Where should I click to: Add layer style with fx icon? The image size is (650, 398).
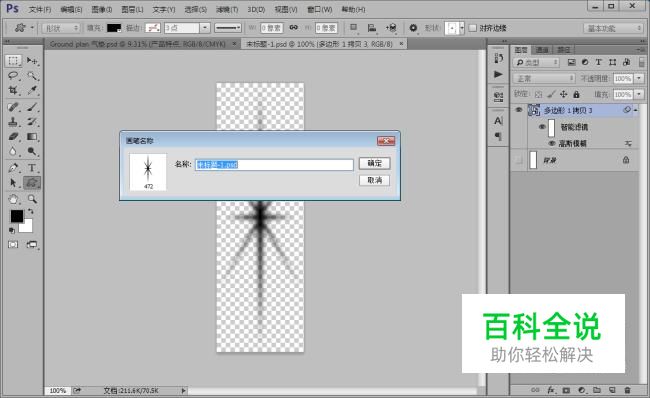coord(551,390)
